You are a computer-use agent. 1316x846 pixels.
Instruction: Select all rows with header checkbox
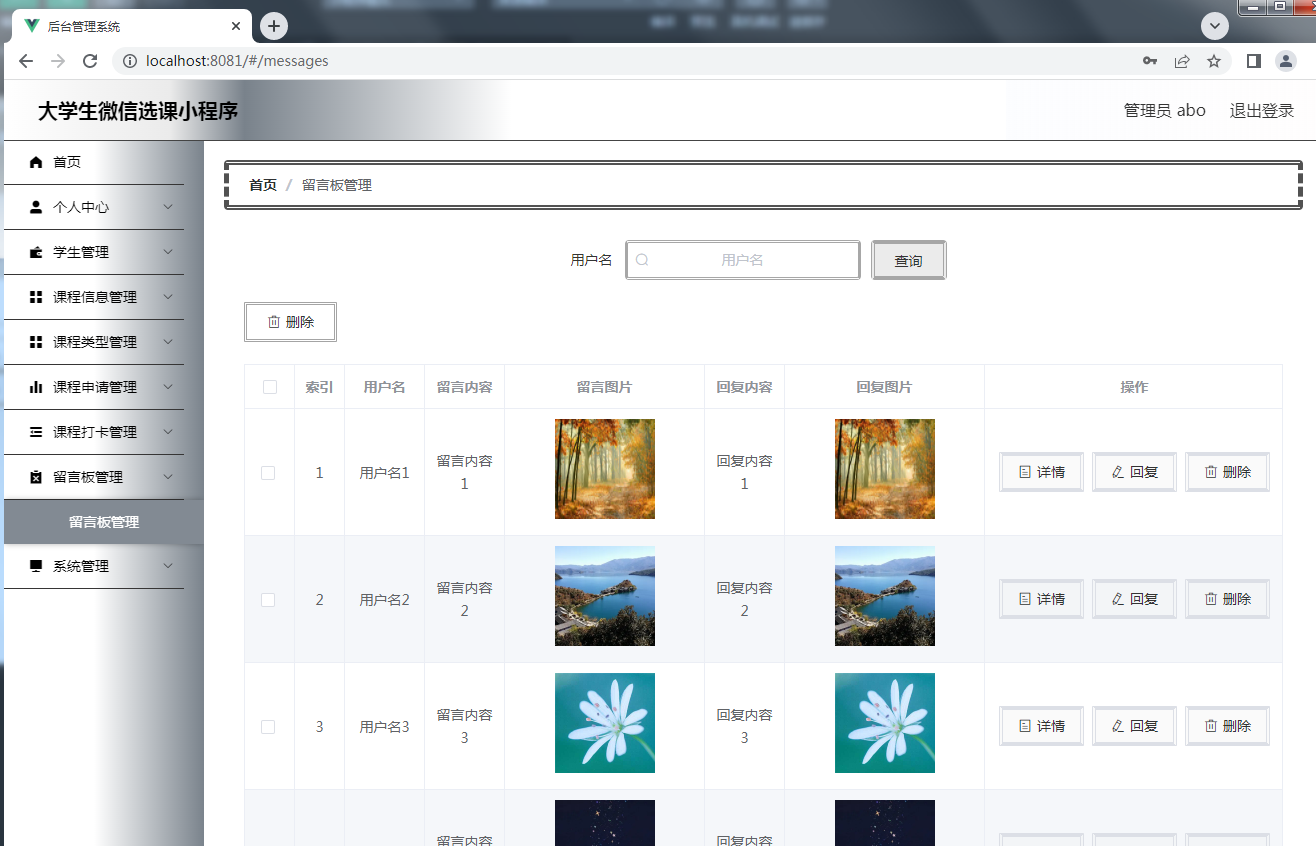click(269, 387)
